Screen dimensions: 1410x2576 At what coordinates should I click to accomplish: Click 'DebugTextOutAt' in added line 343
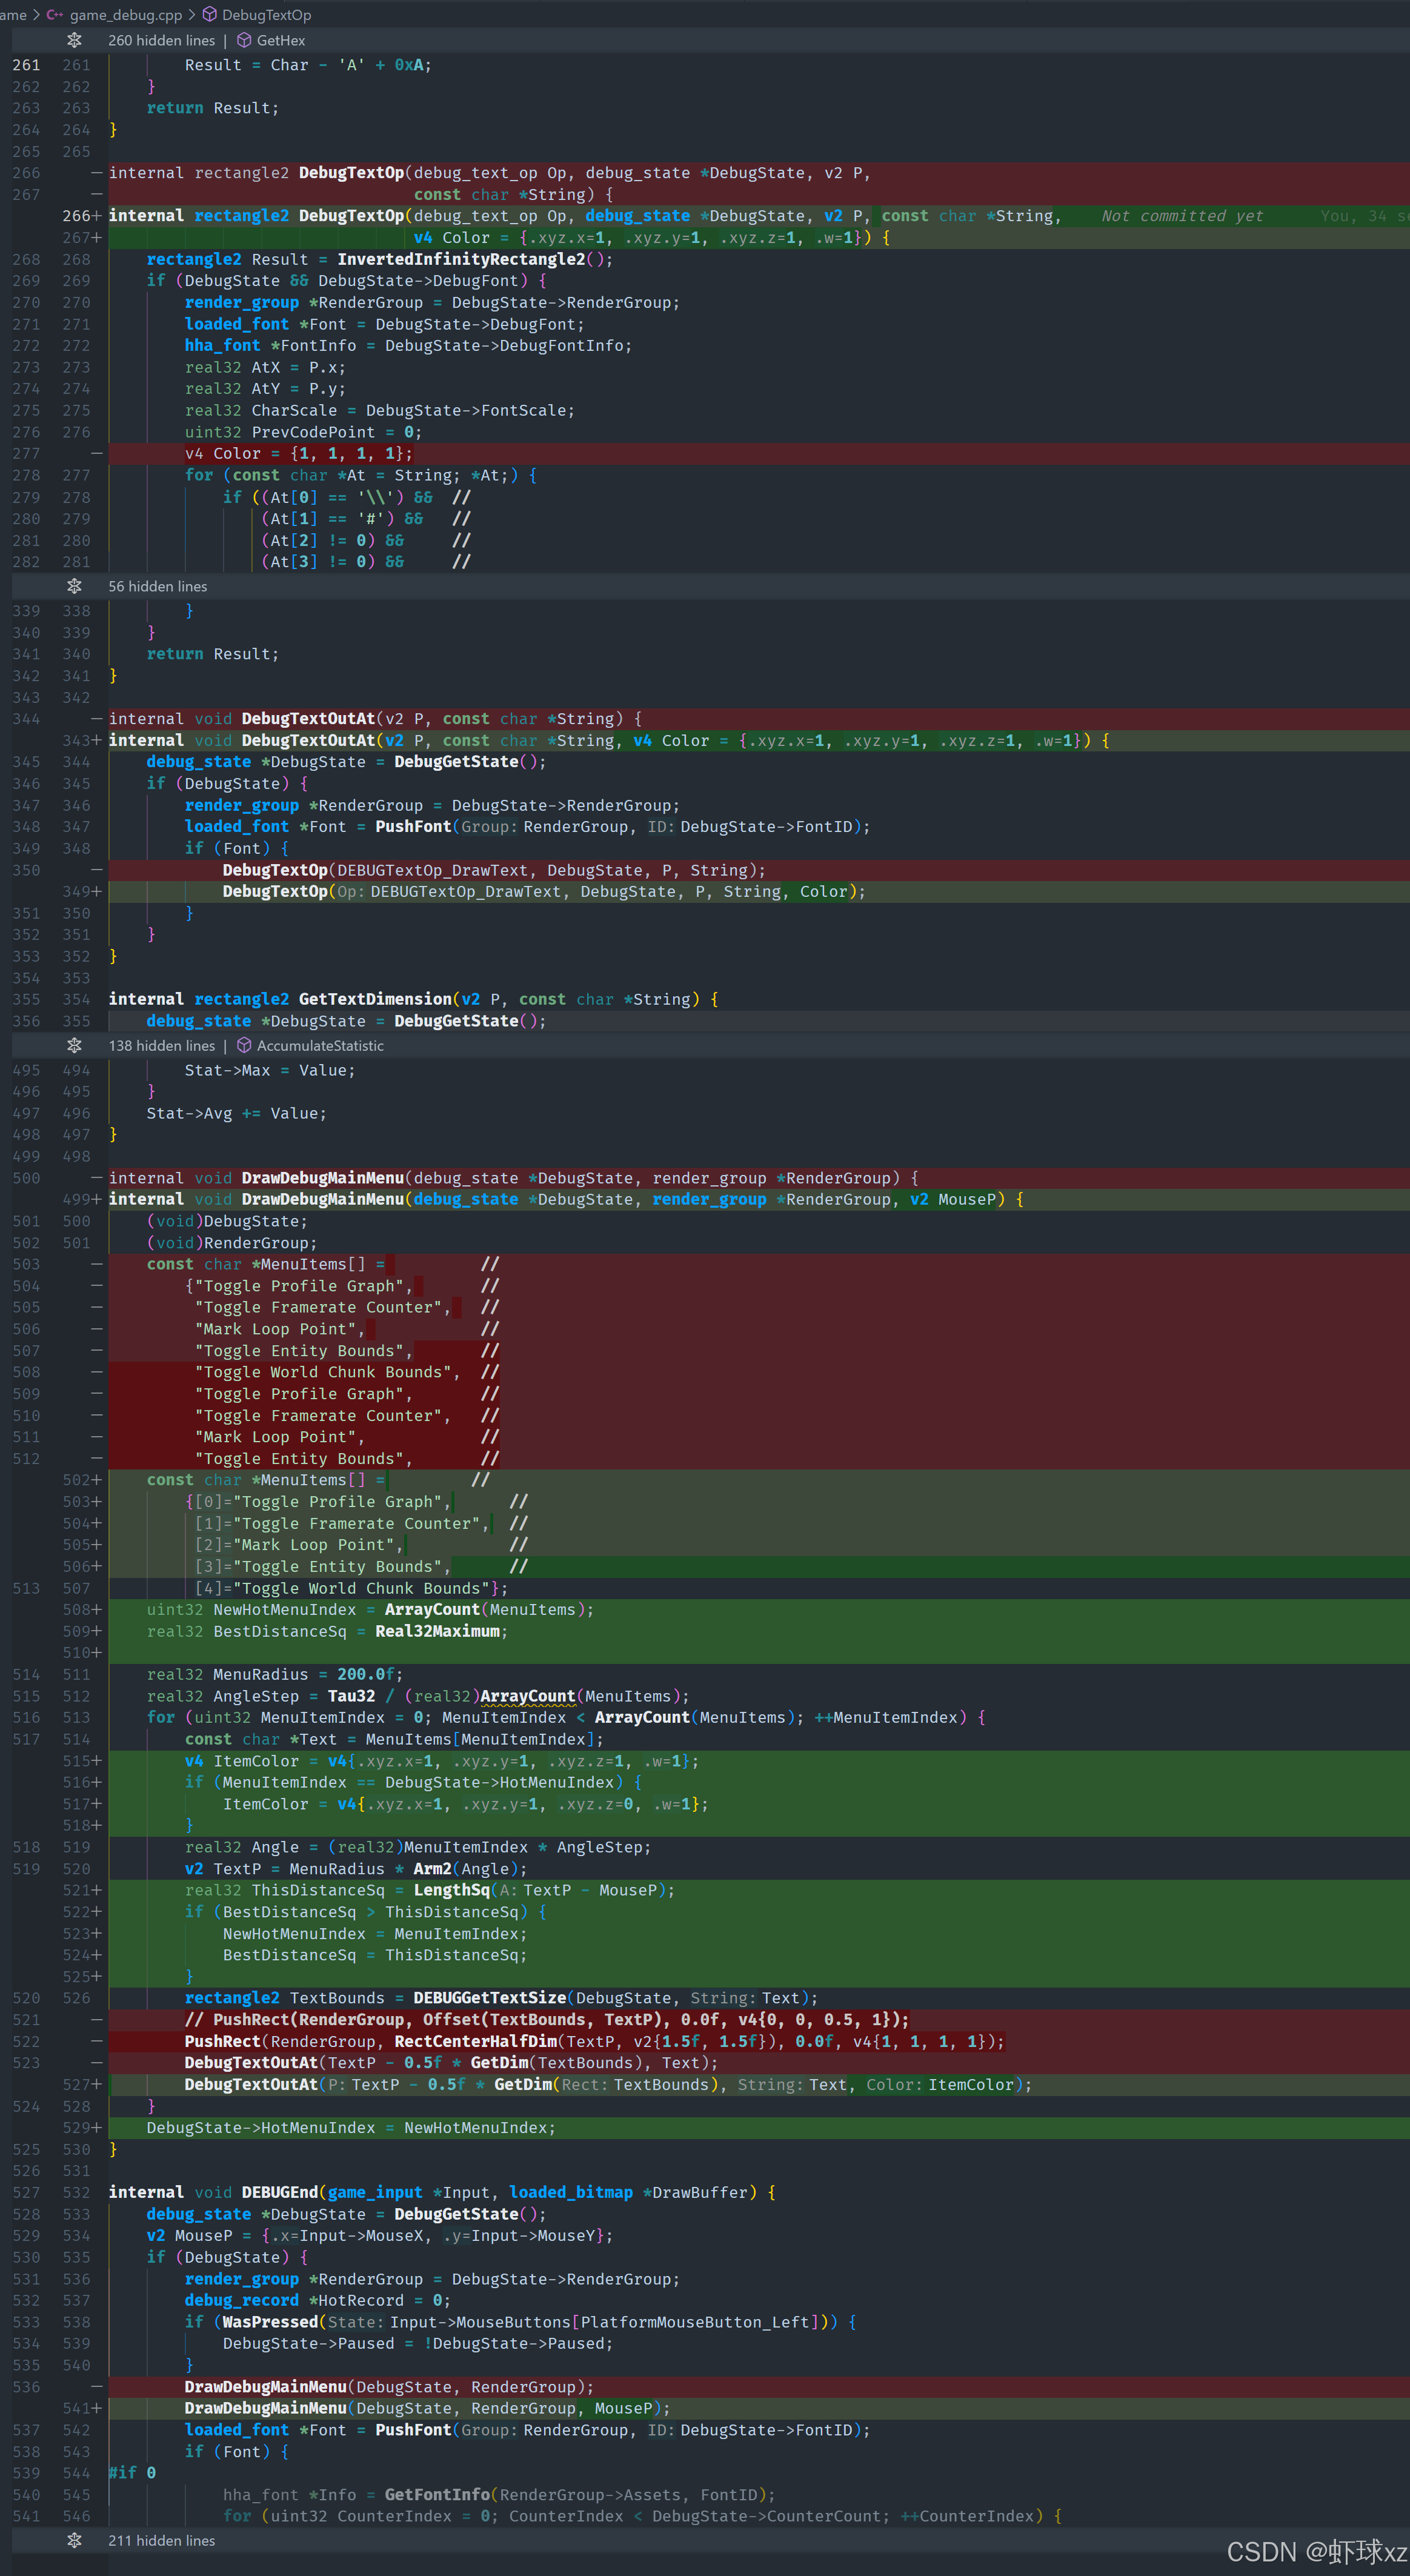308,740
